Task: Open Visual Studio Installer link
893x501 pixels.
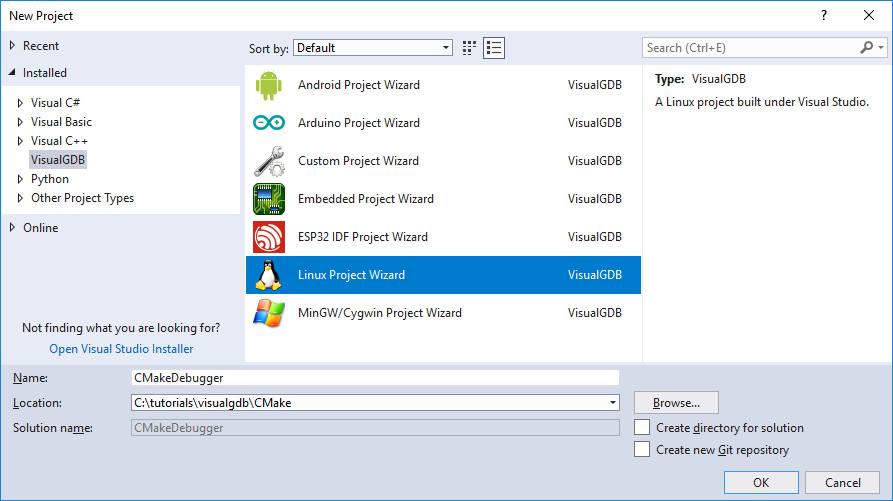Action: tap(121, 348)
